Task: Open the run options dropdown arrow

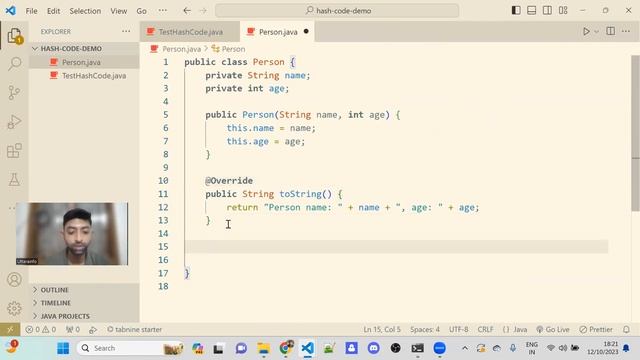Action: [x=596, y=31]
